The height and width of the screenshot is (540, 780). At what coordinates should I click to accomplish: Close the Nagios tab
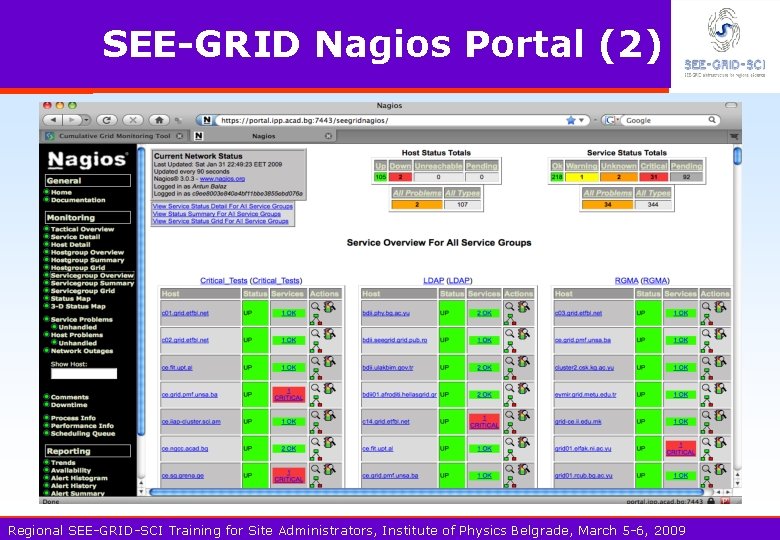point(328,136)
